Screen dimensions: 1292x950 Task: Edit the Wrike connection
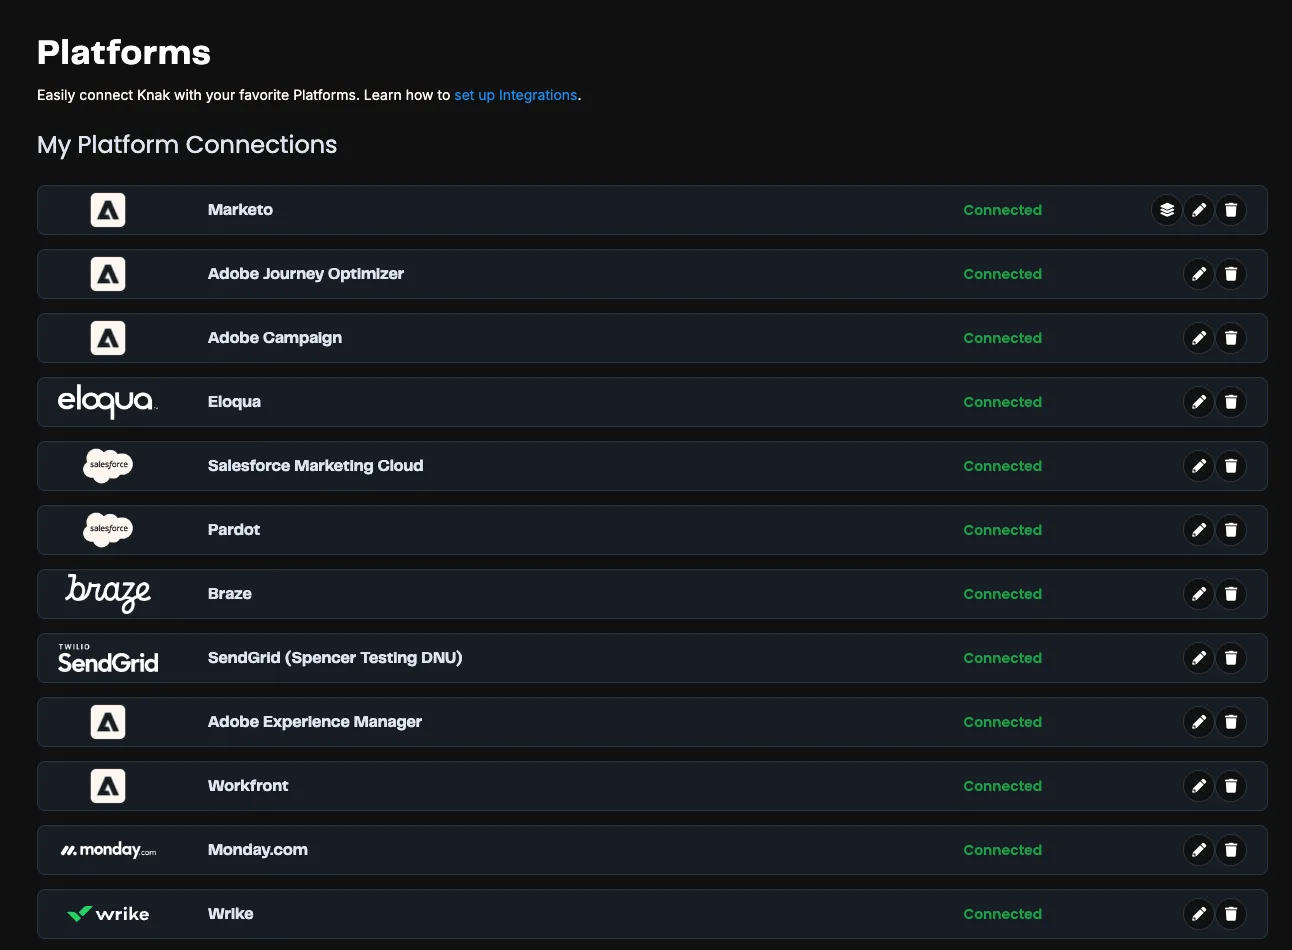click(x=1199, y=913)
